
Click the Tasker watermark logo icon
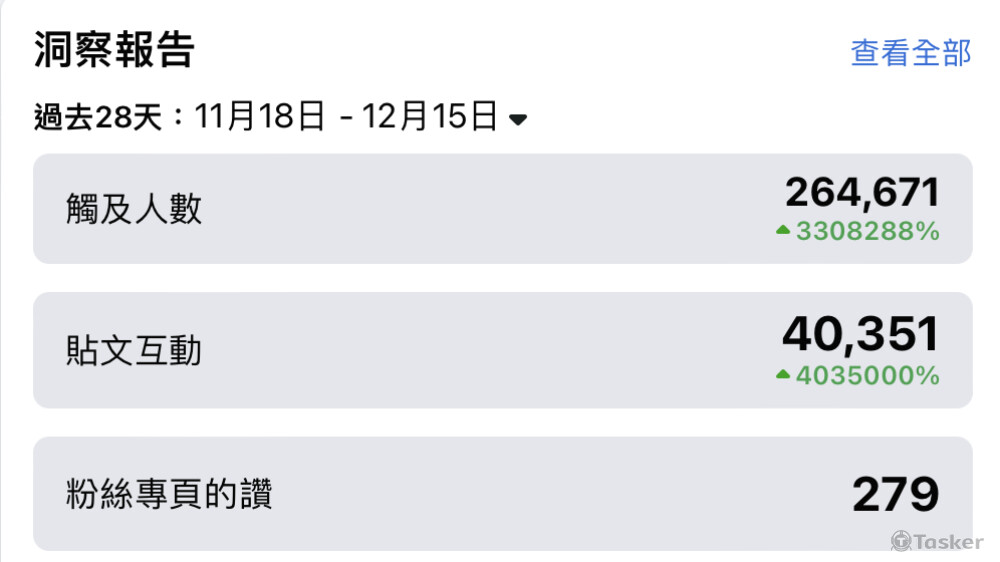pos(900,541)
